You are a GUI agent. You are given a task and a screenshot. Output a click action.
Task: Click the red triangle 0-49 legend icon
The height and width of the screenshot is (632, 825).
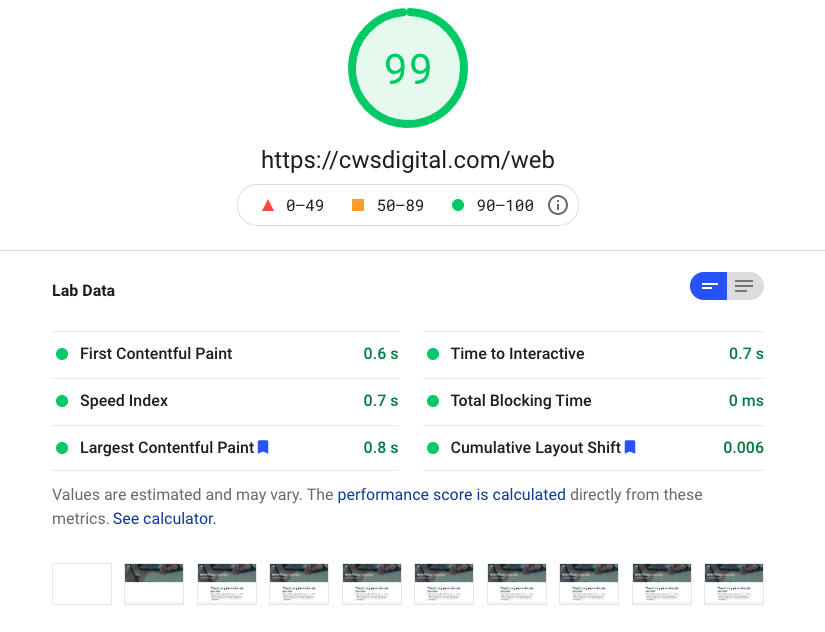click(x=268, y=203)
